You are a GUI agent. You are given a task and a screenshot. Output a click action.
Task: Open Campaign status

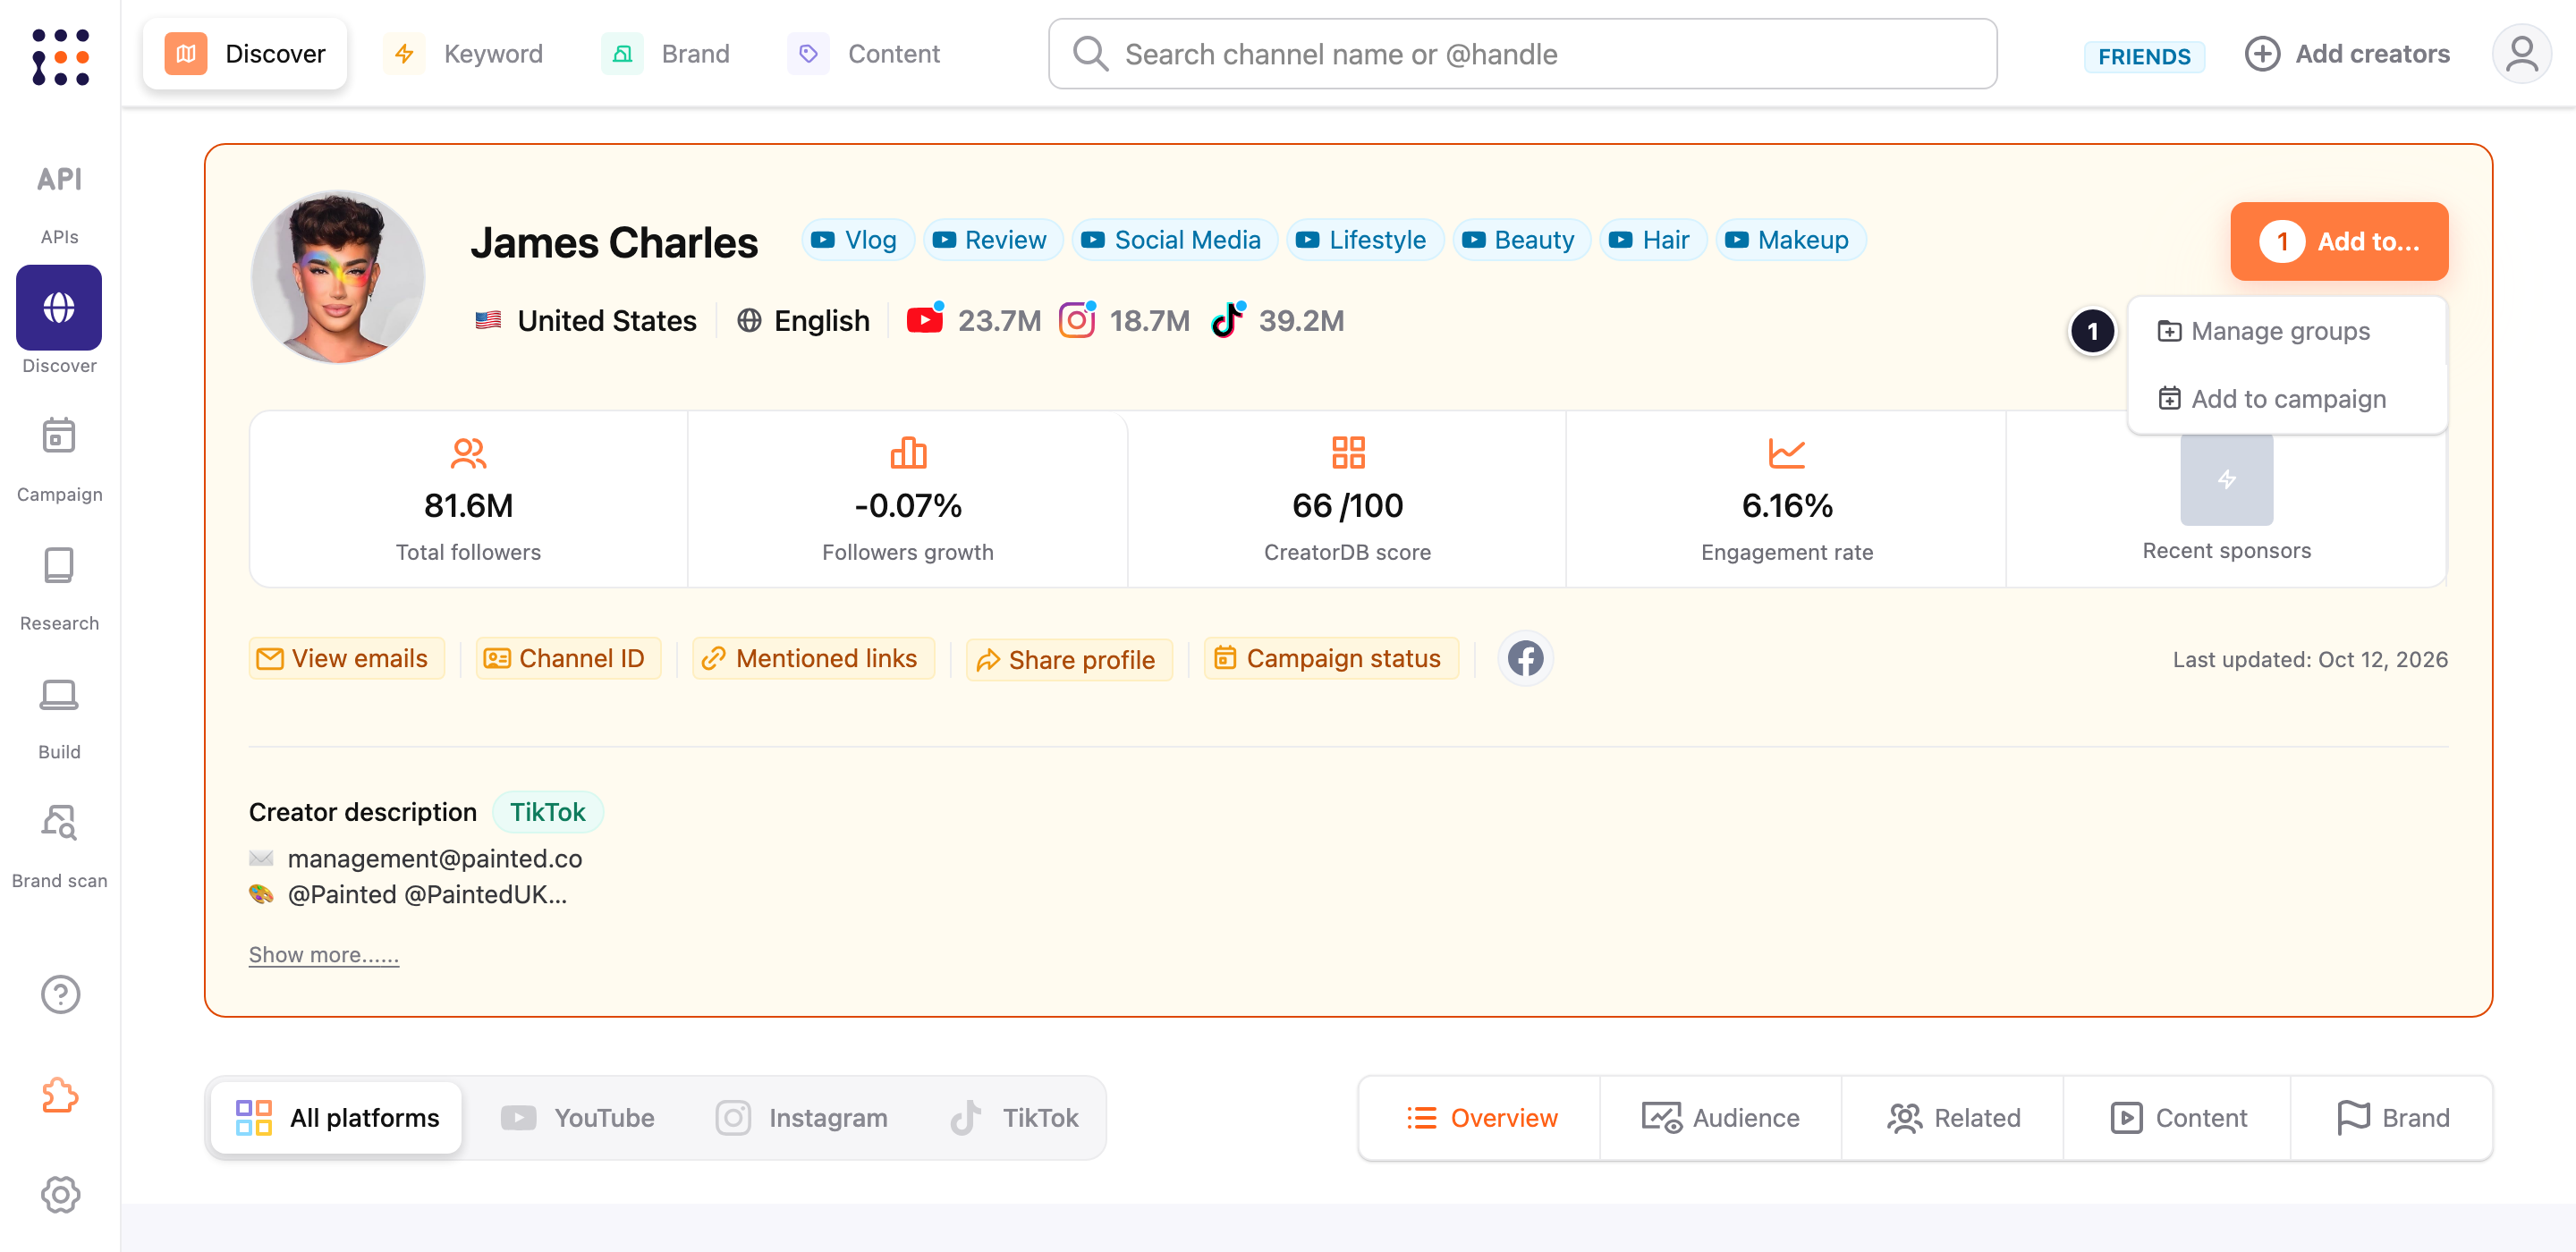(x=1331, y=658)
